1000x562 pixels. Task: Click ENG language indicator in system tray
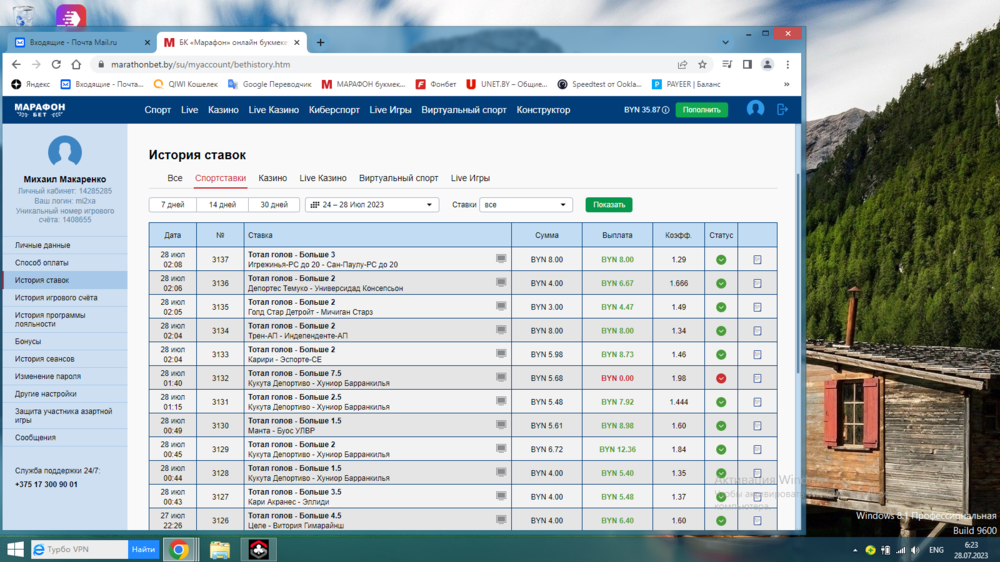coord(936,550)
